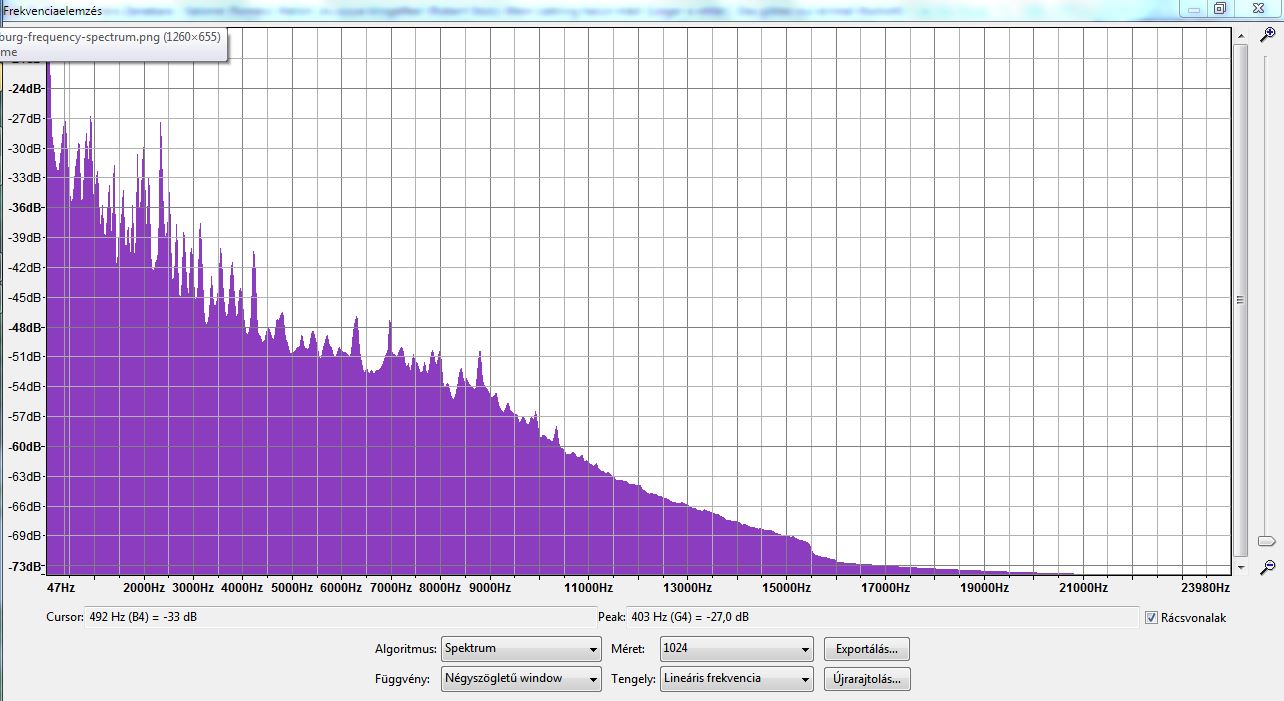Click the Algoritmus label text
The width and height of the screenshot is (1284, 701).
pyautogui.click(x=406, y=649)
